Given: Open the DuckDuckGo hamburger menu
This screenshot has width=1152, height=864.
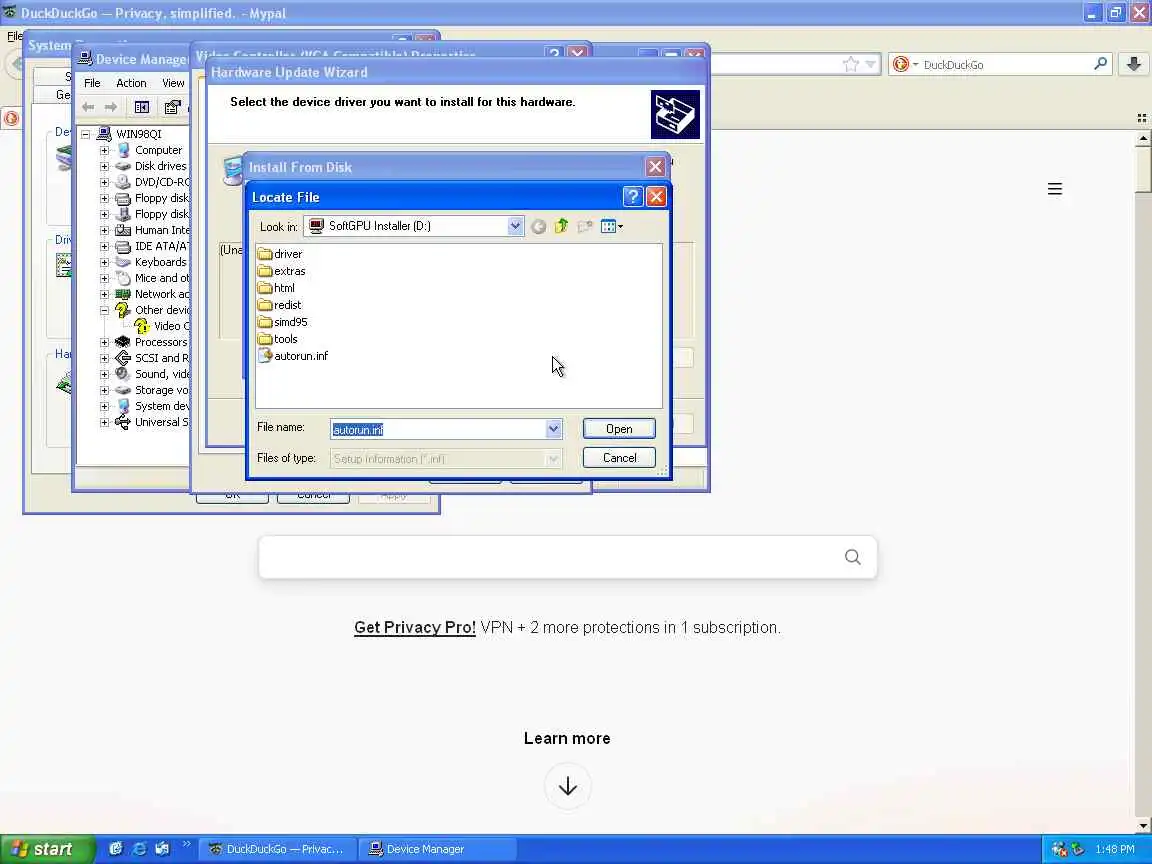Looking at the screenshot, I should click(x=1054, y=189).
